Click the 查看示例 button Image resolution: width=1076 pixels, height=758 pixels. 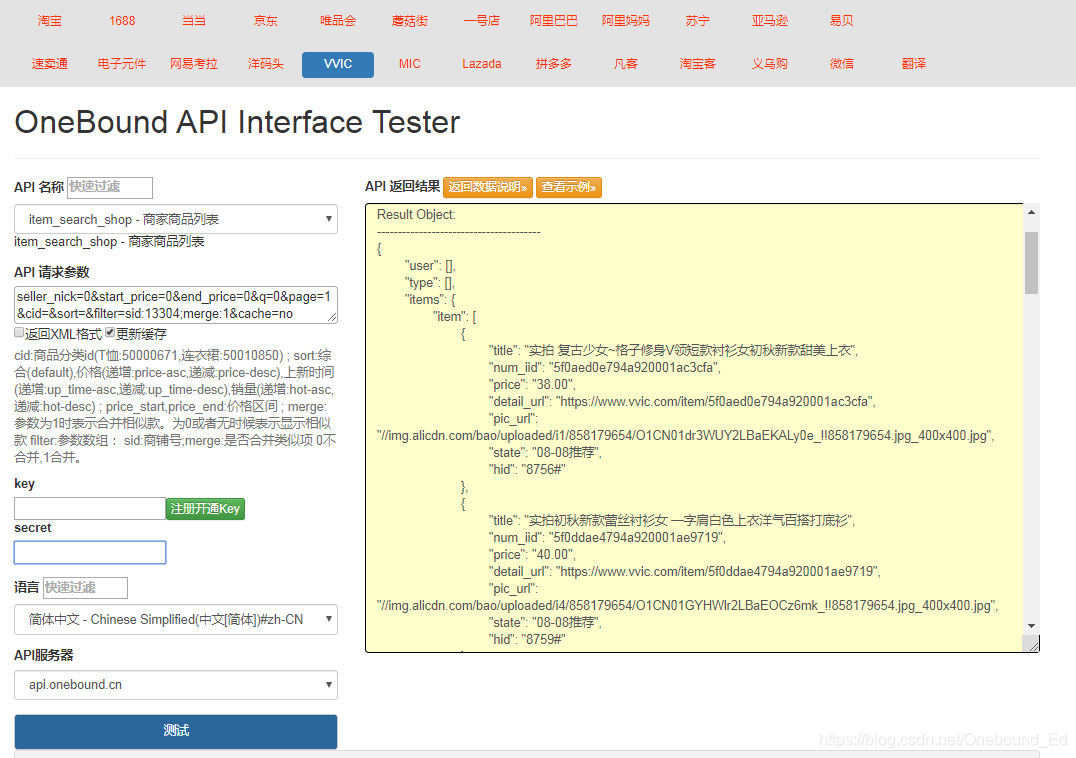pyautogui.click(x=569, y=187)
